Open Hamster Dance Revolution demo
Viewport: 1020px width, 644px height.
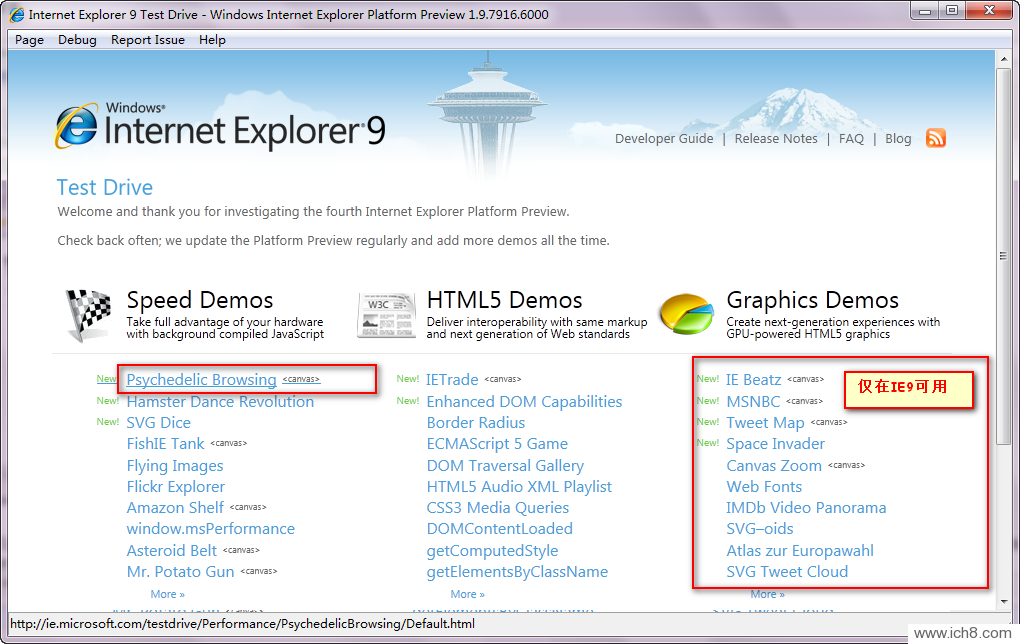coord(220,401)
